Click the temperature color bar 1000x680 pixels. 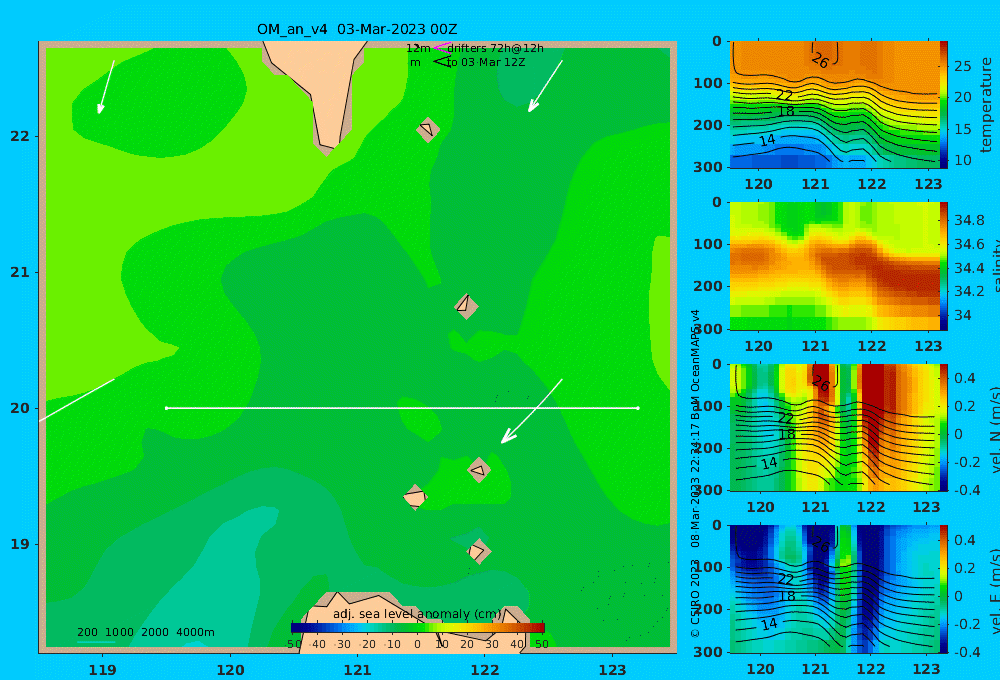944,104
